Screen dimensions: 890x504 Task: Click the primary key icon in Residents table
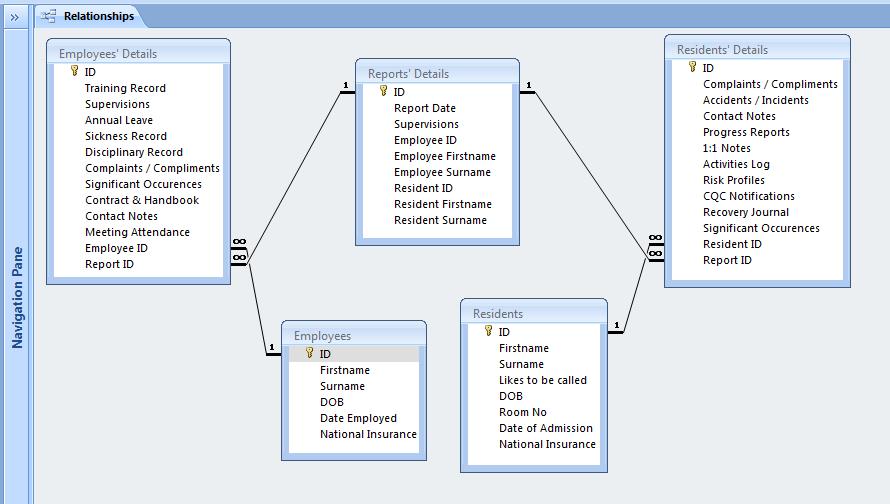489,331
